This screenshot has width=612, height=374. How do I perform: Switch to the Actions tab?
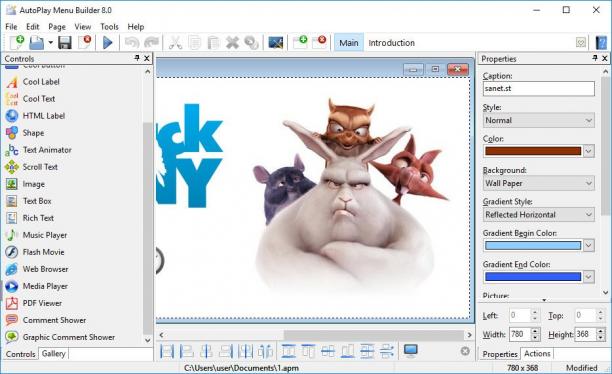click(537, 354)
